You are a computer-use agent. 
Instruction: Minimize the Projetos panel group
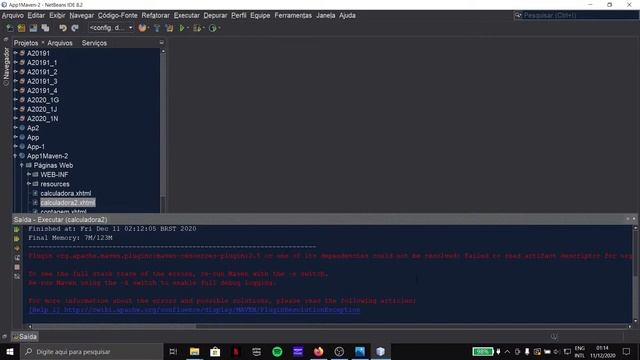pyautogui.click(x=162, y=42)
